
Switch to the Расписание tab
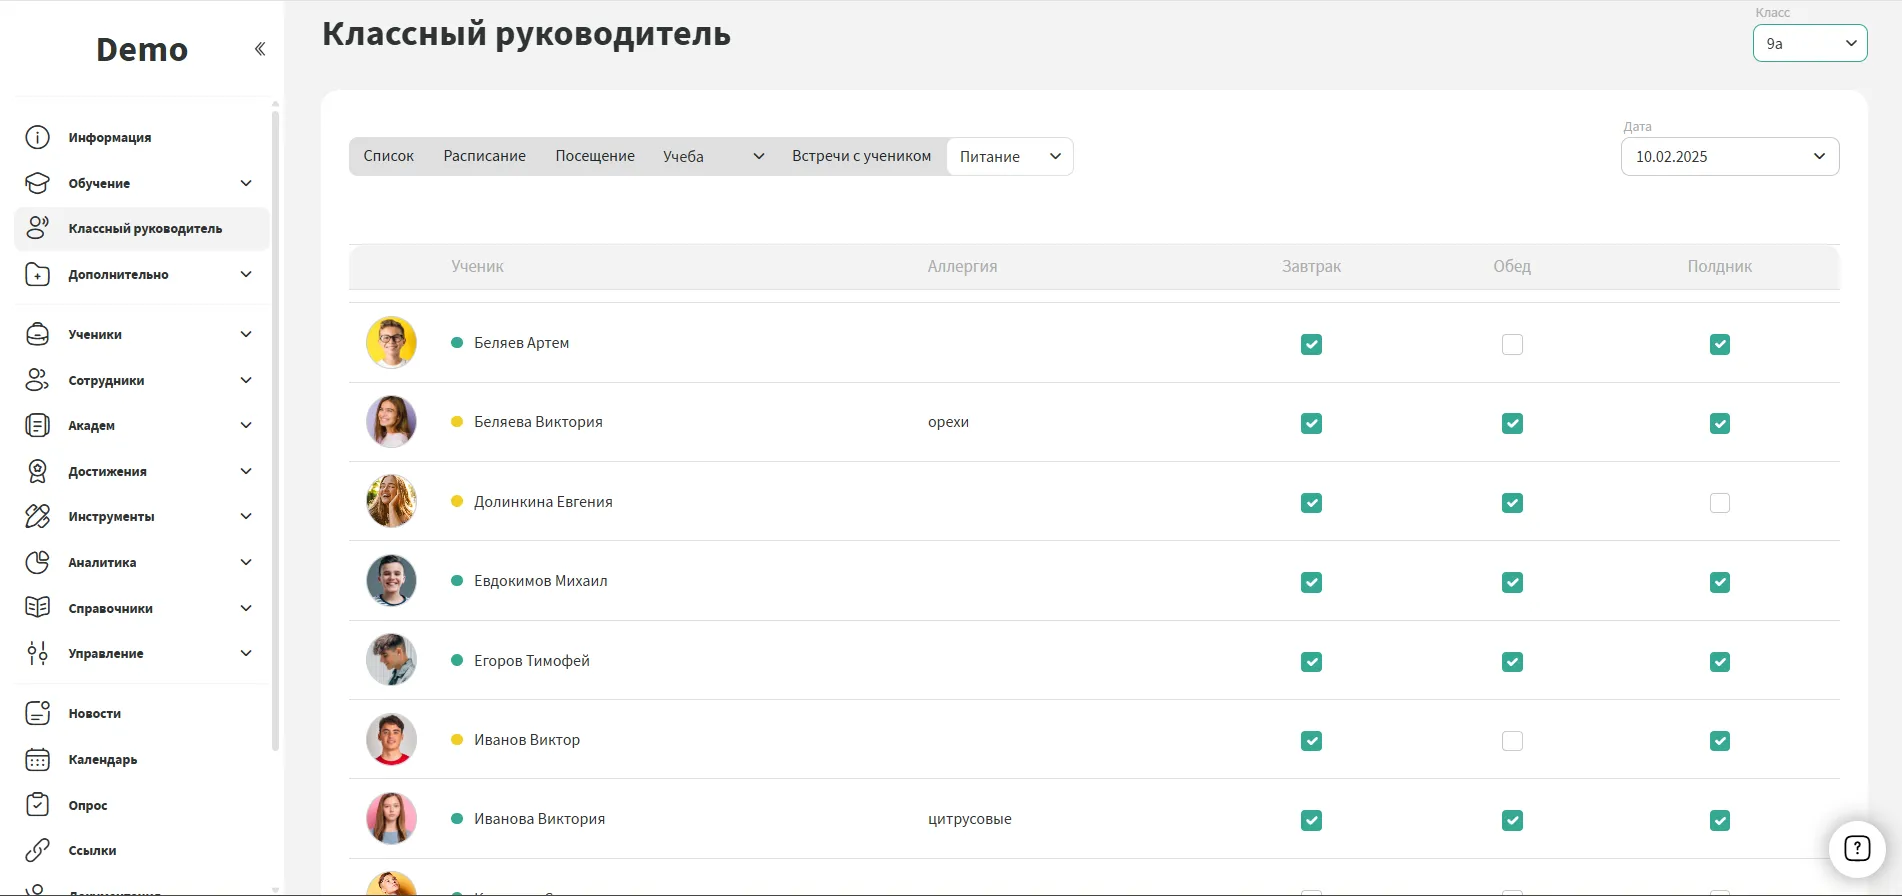(484, 156)
